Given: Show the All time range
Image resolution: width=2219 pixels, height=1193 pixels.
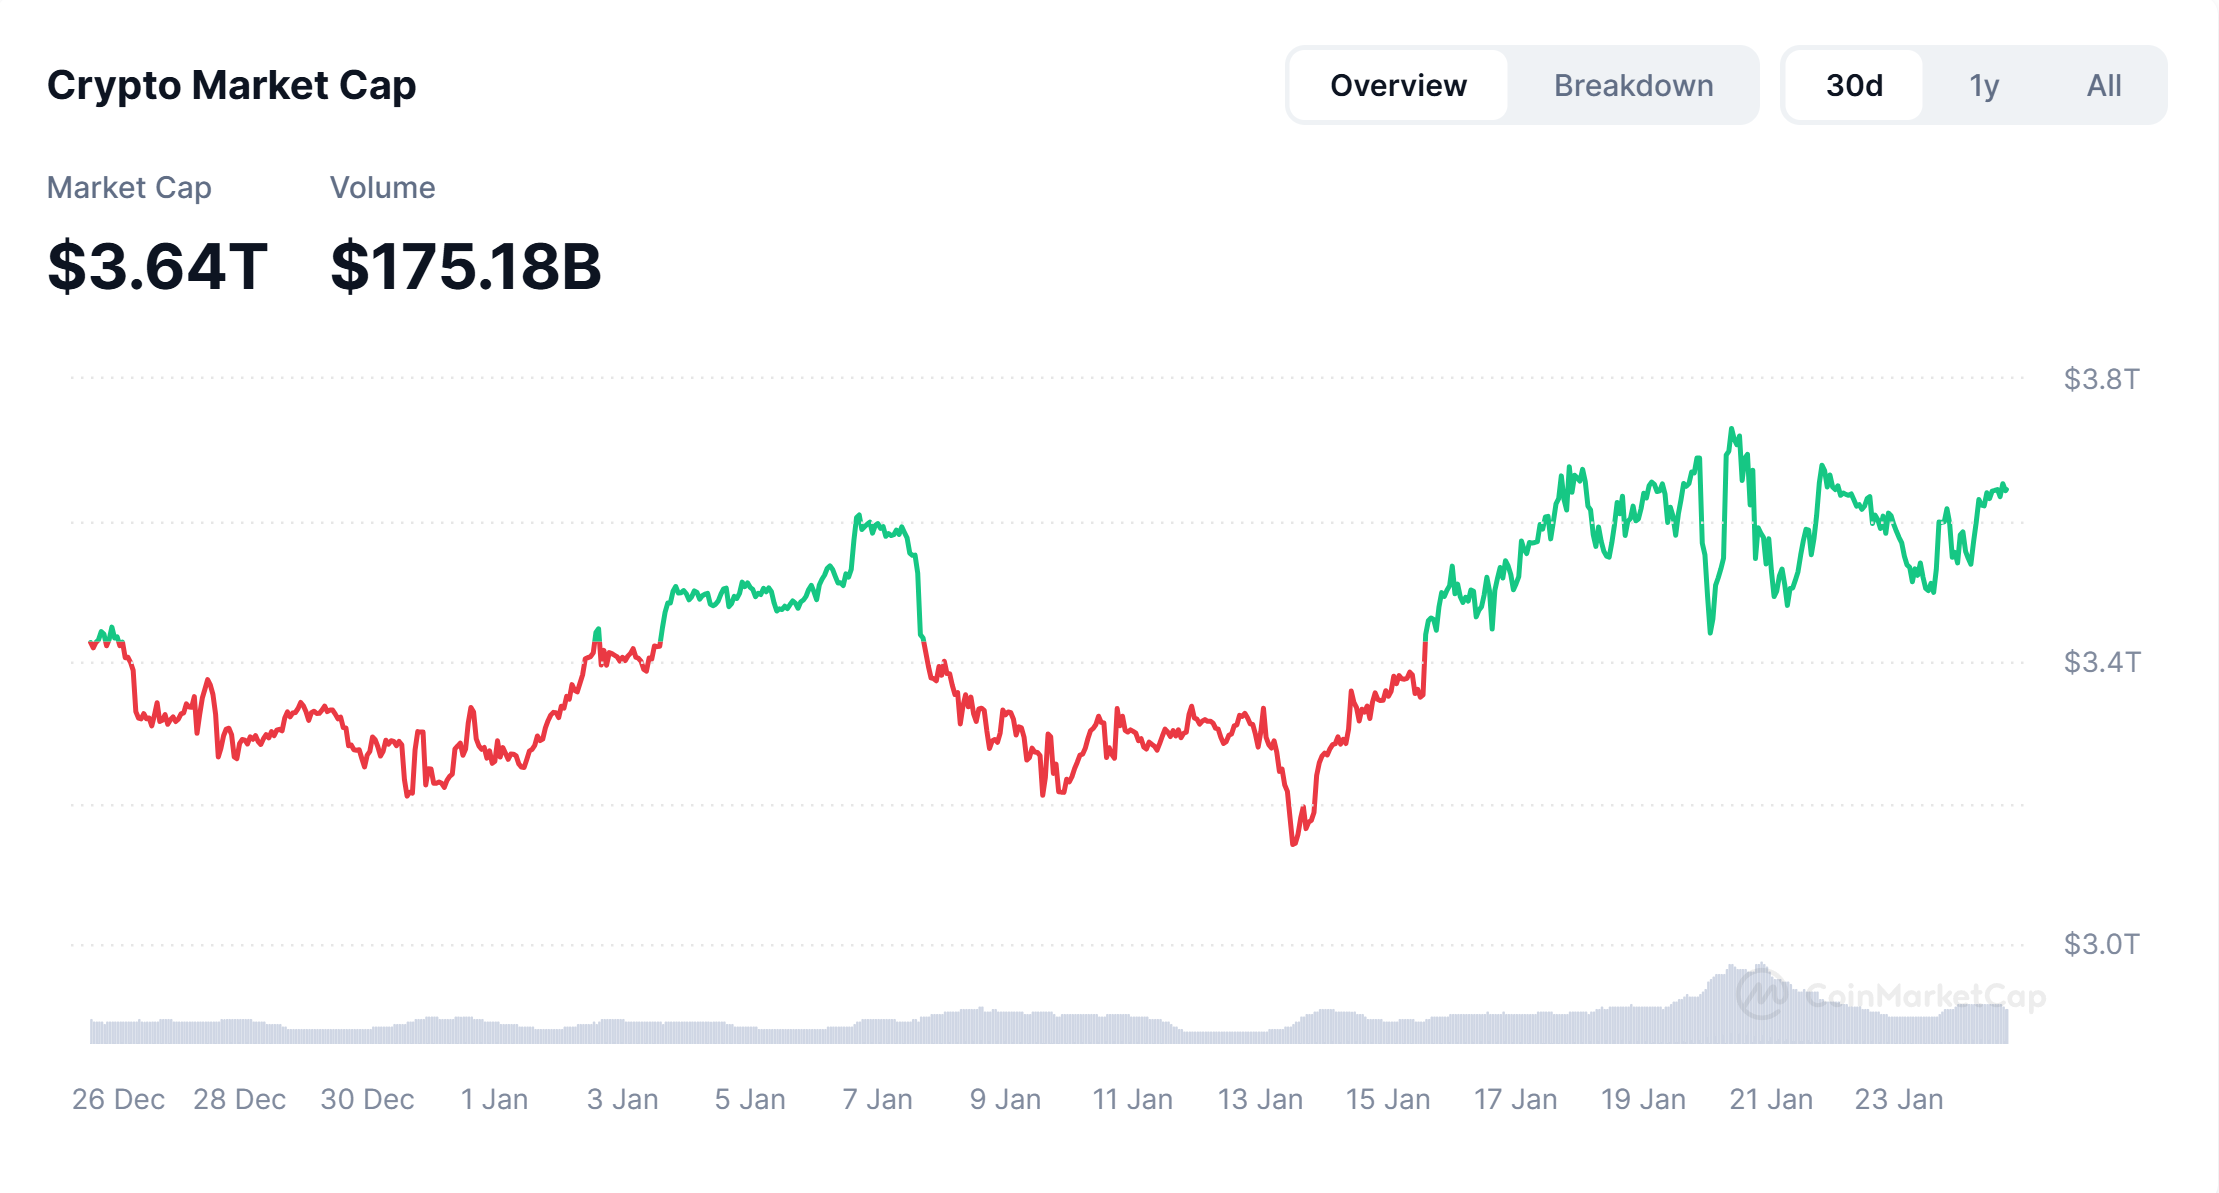Looking at the screenshot, I should coord(2104,86).
